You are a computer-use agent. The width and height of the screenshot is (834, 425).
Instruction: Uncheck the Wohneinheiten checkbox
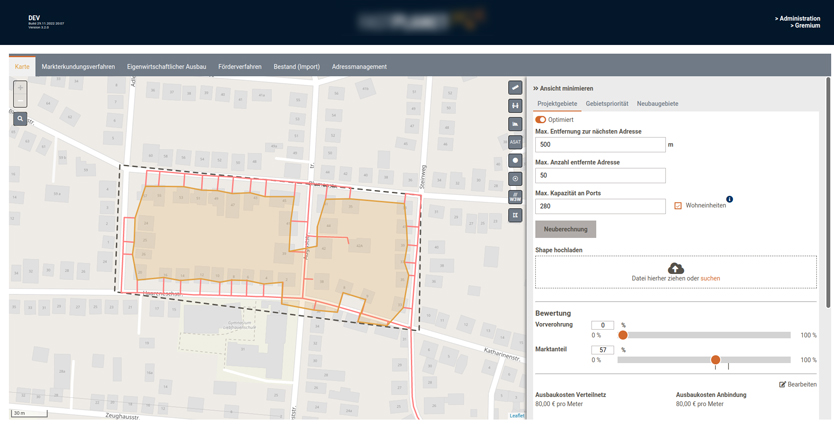click(678, 206)
